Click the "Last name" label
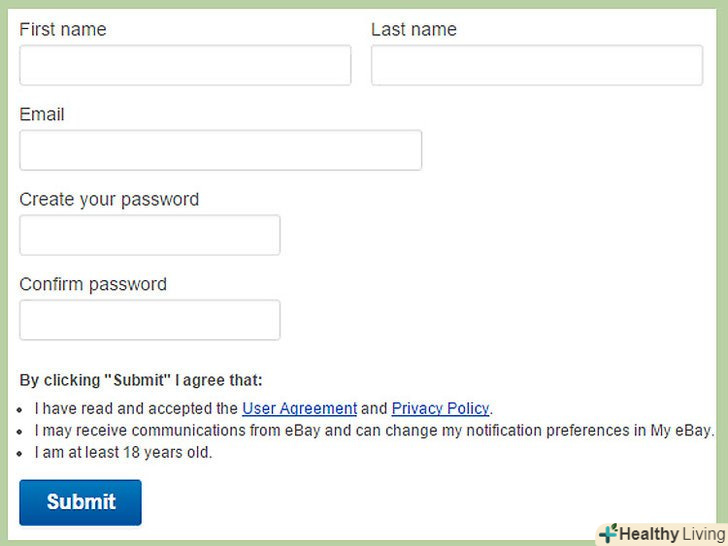Image resolution: width=728 pixels, height=546 pixels. click(x=413, y=30)
